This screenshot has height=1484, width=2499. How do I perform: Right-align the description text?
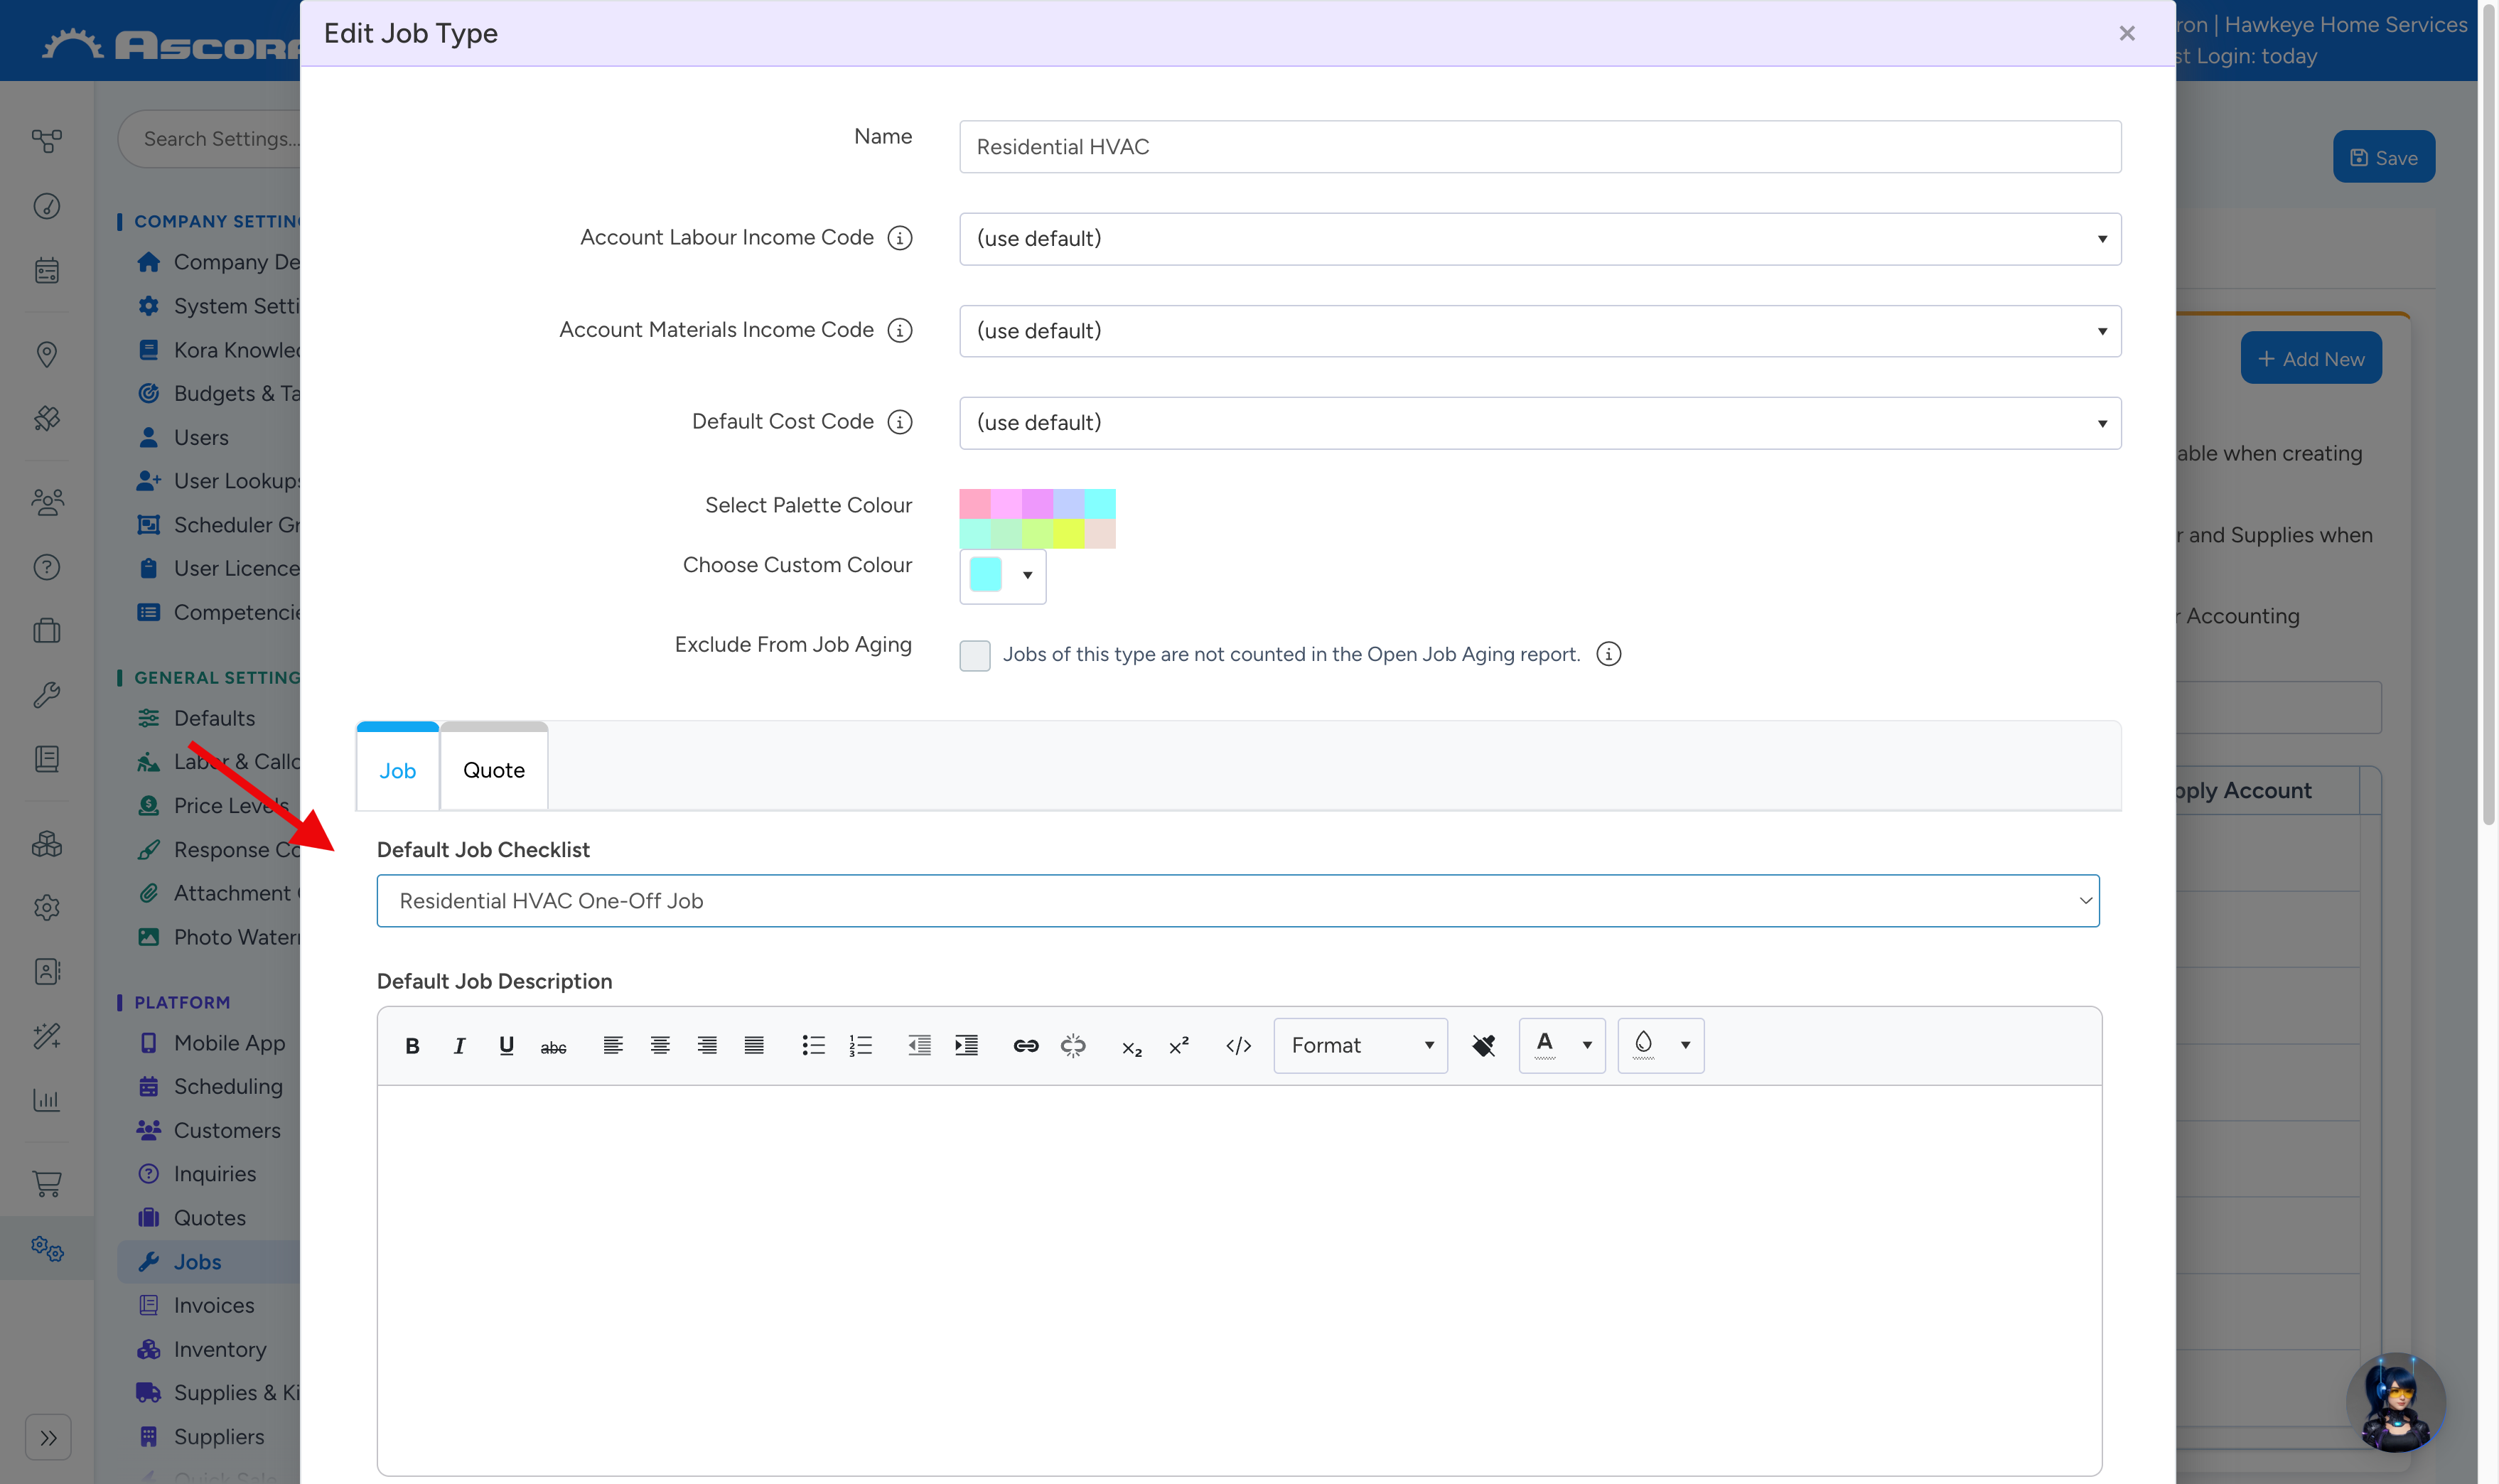(707, 1046)
